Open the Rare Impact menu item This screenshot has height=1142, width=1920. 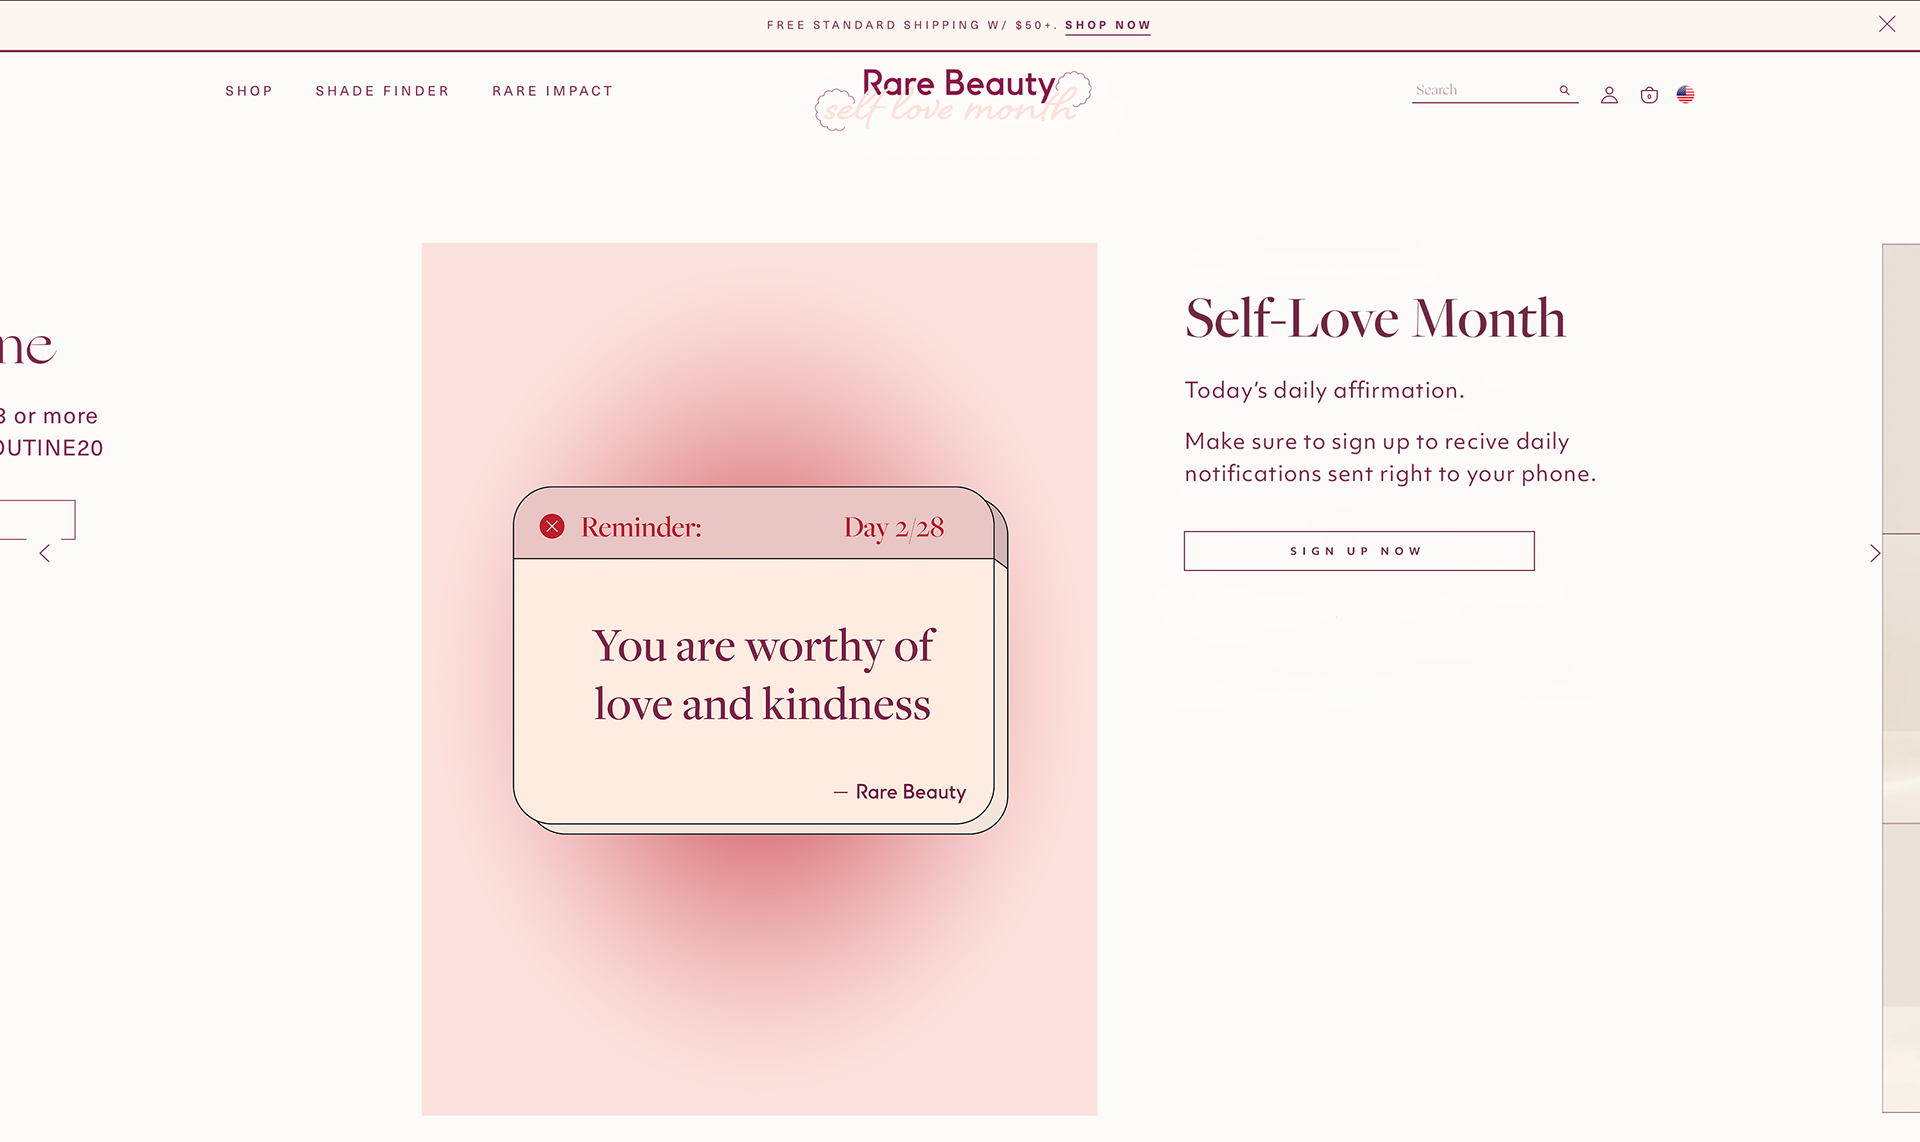pos(552,91)
